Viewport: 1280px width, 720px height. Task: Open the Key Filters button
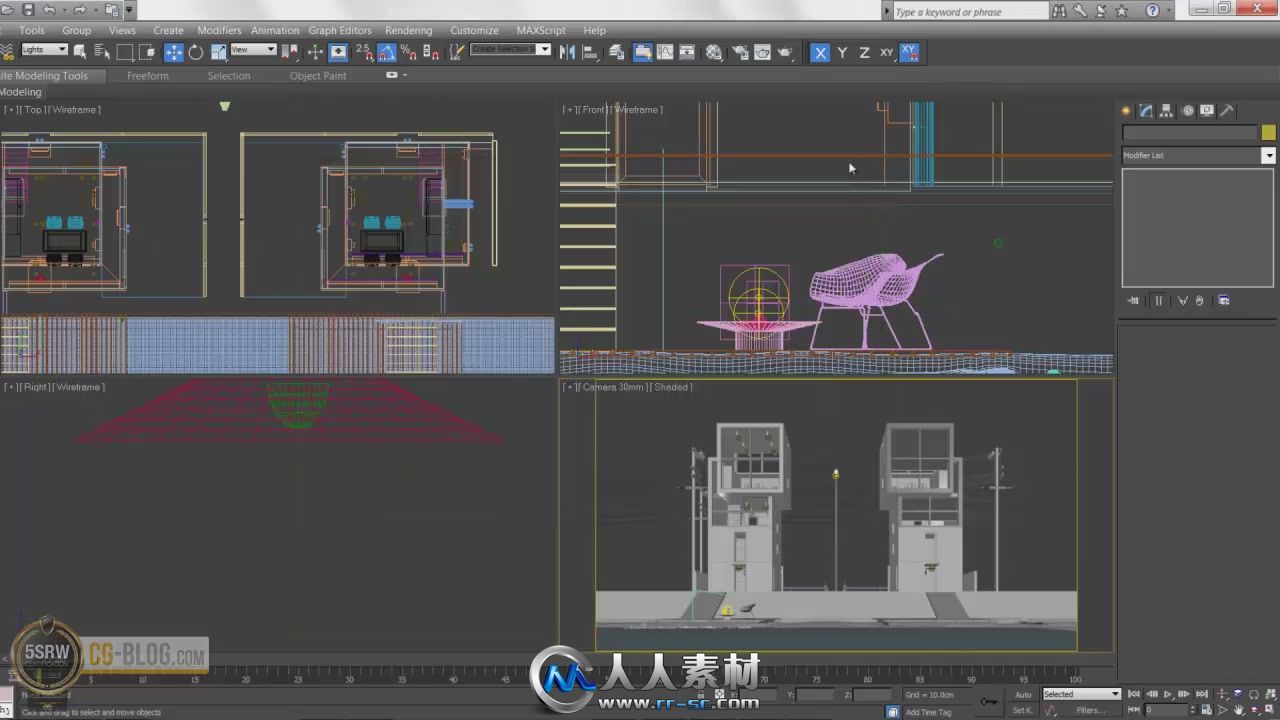[1092, 710]
